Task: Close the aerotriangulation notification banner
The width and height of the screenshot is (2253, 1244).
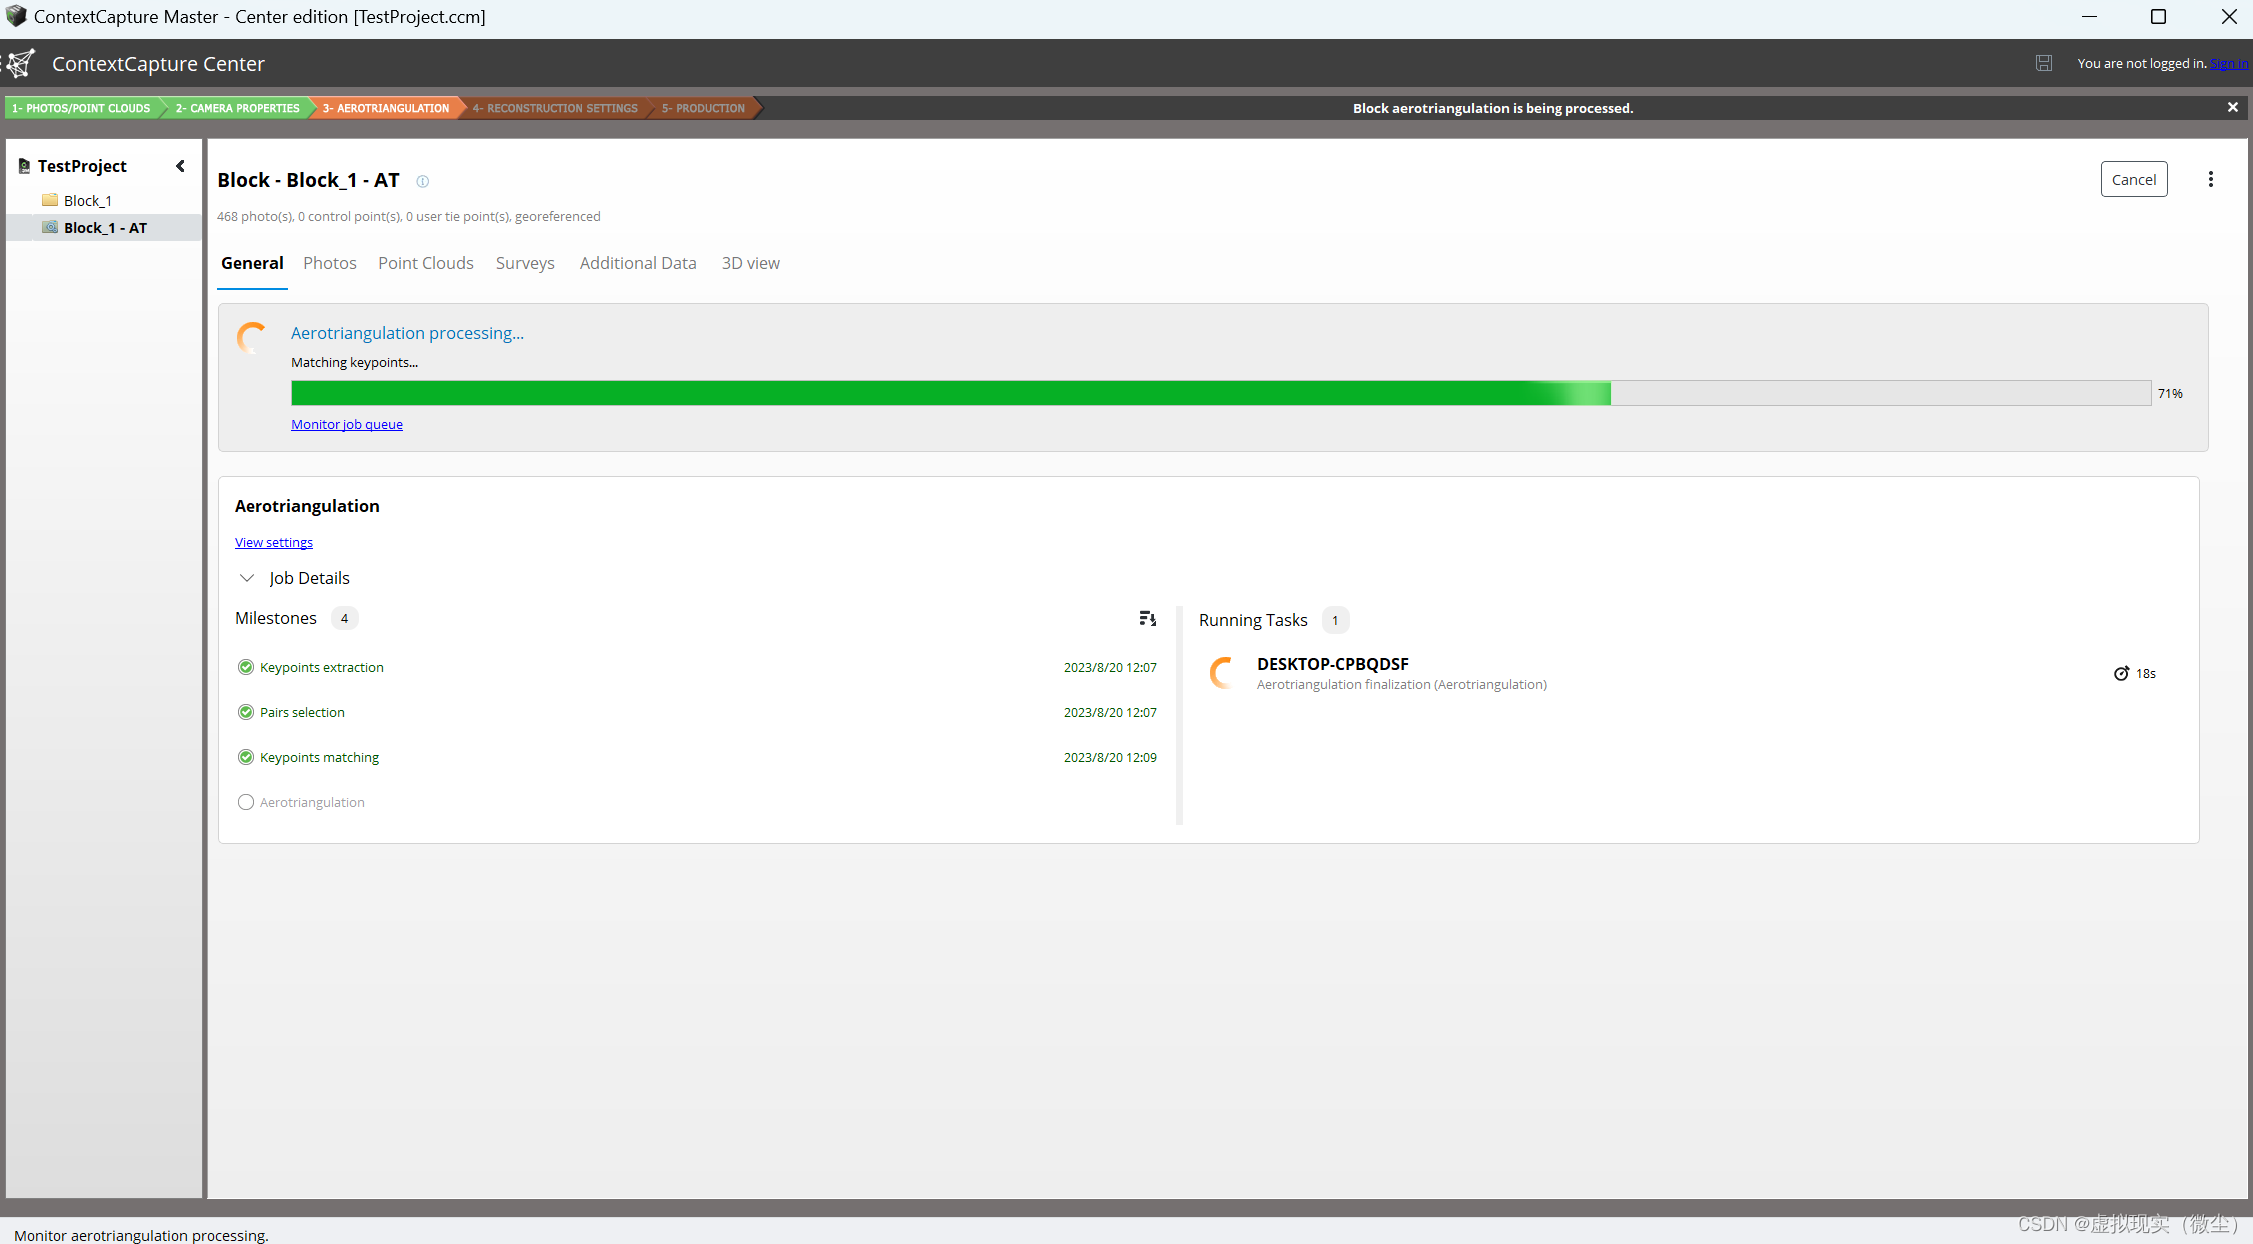Action: (x=2232, y=107)
